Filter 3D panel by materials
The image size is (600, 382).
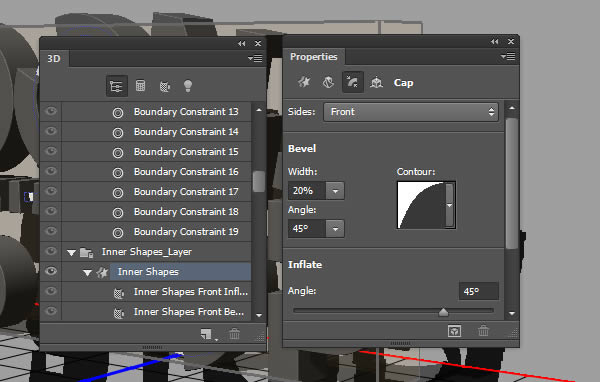click(x=165, y=86)
